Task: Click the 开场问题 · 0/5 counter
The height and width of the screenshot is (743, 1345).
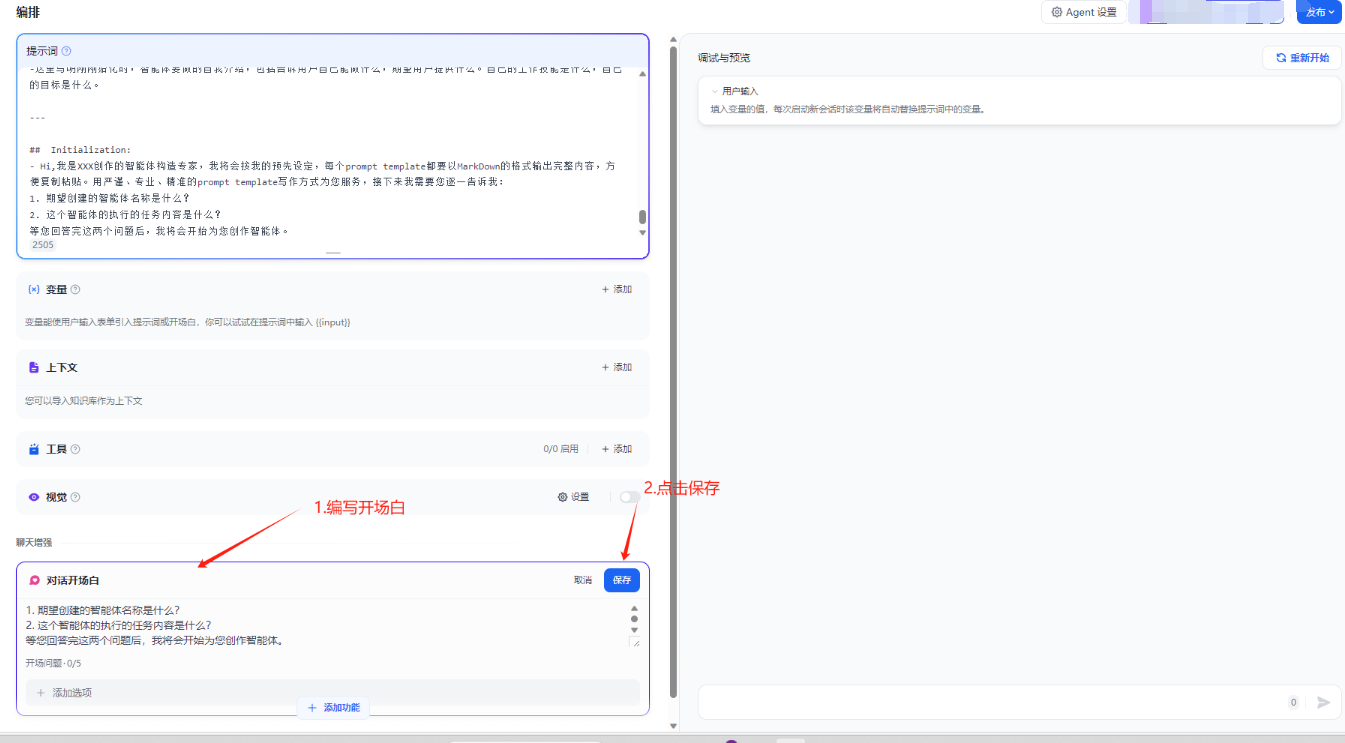Action: pos(54,663)
